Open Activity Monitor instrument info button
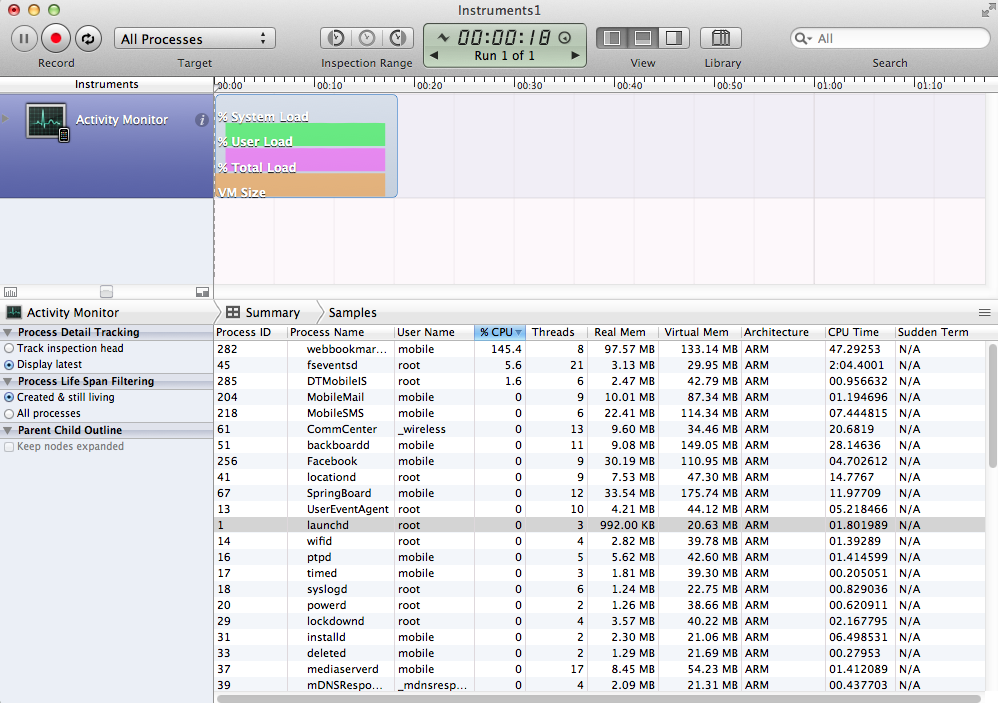The width and height of the screenshot is (998, 703). point(202,120)
